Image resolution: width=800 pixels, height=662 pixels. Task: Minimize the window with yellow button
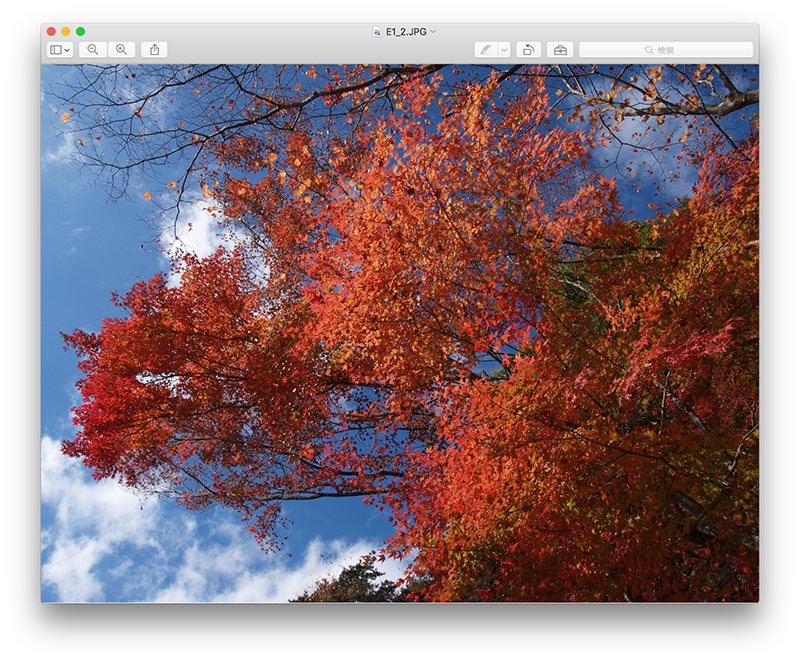[x=66, y=32]
